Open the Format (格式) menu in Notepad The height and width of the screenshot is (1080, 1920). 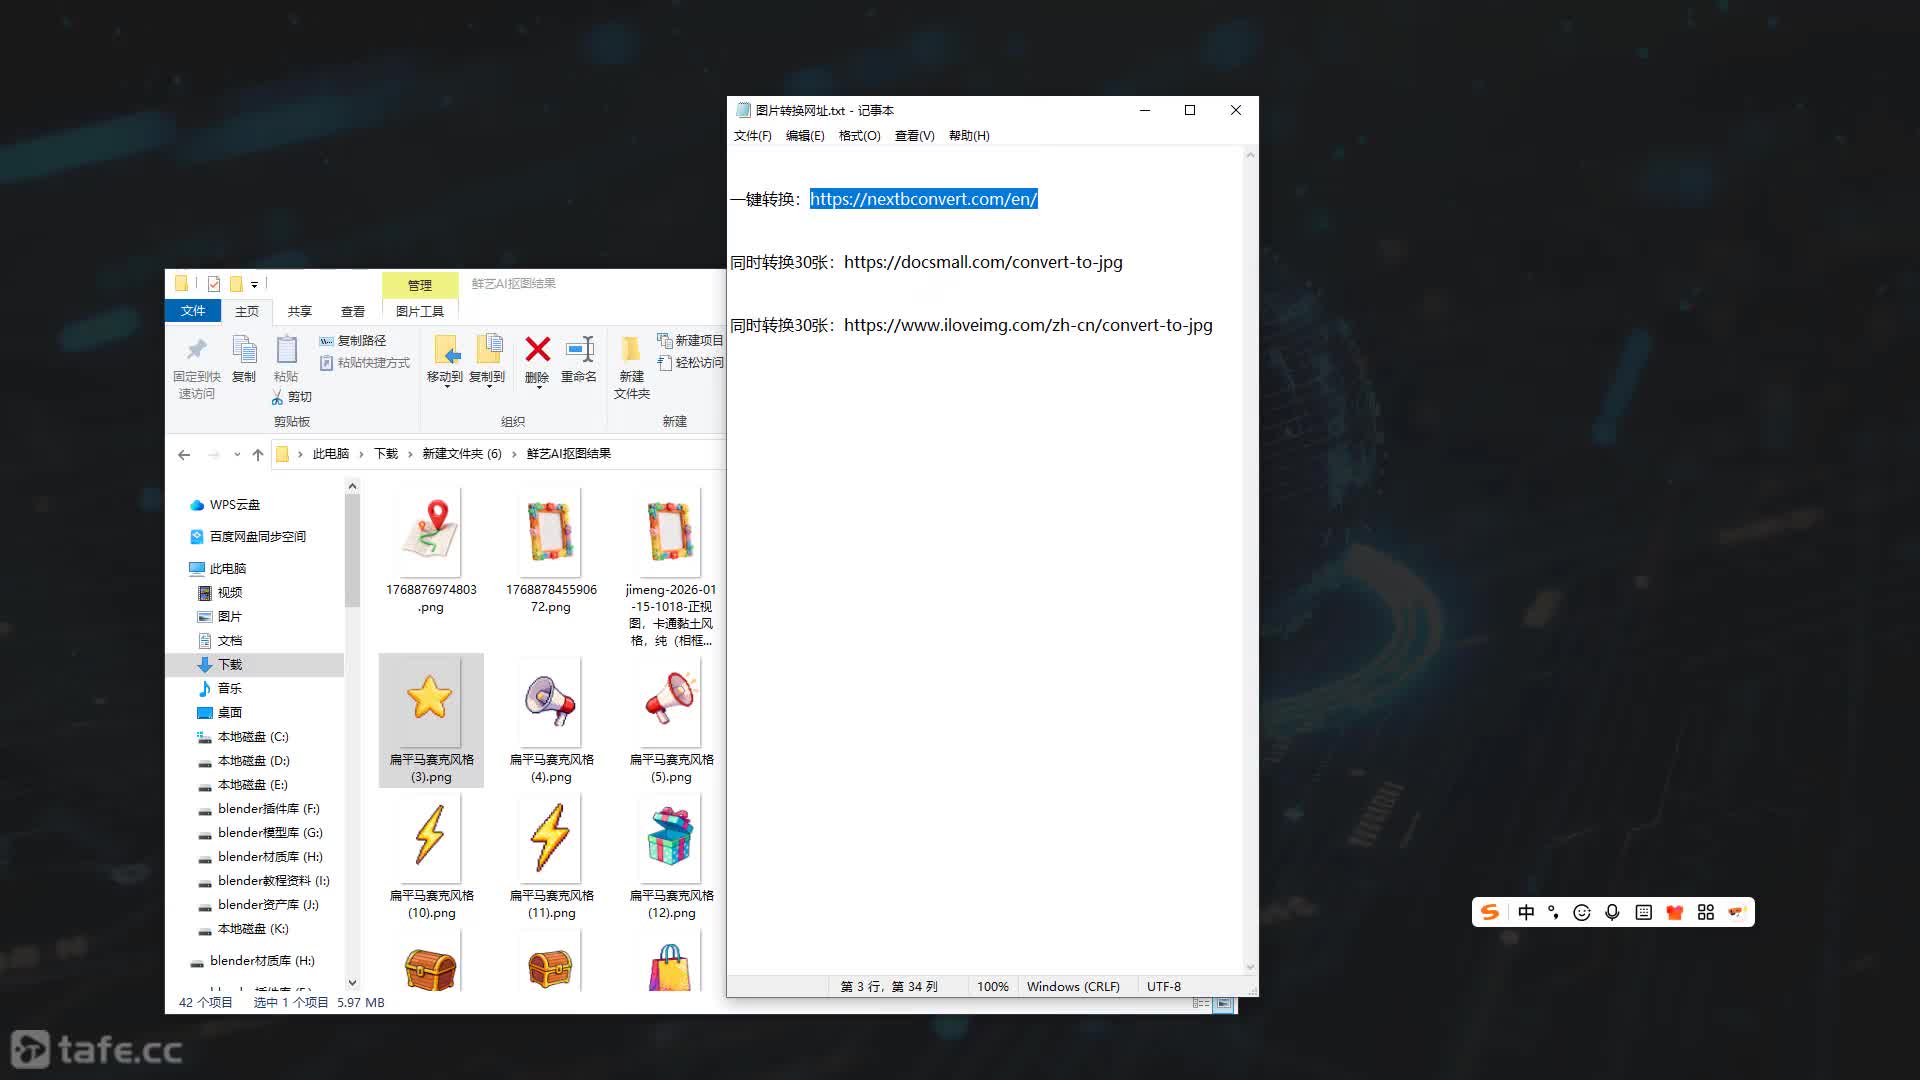click(x=859, y=136)
